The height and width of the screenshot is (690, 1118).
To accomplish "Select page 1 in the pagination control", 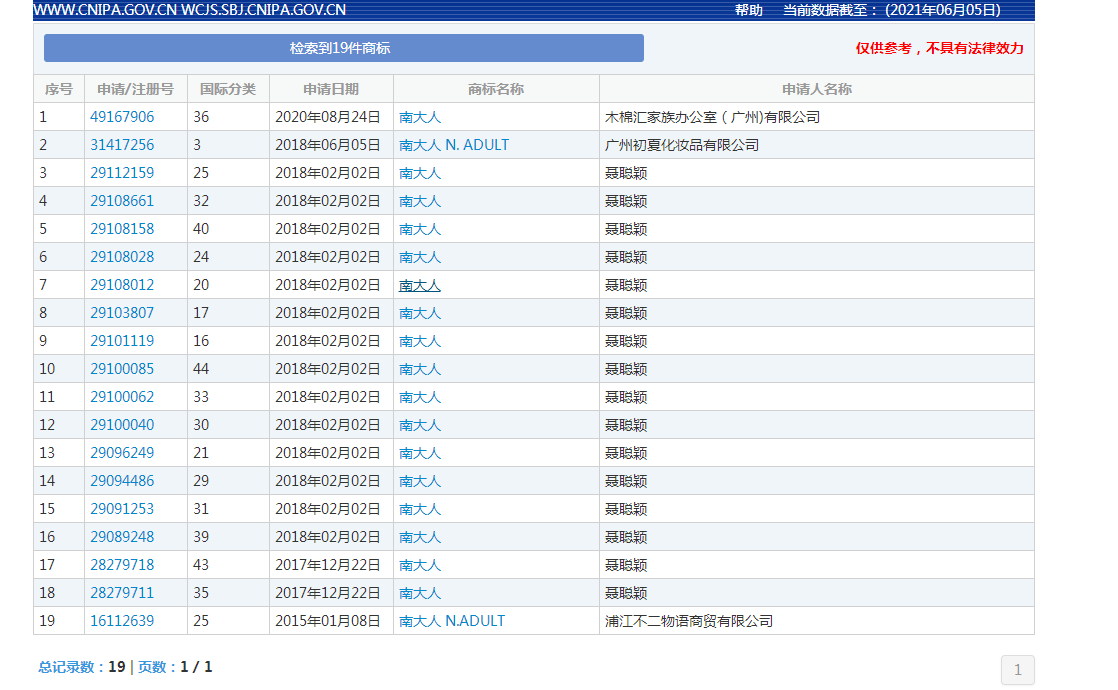I will 1017,670.
